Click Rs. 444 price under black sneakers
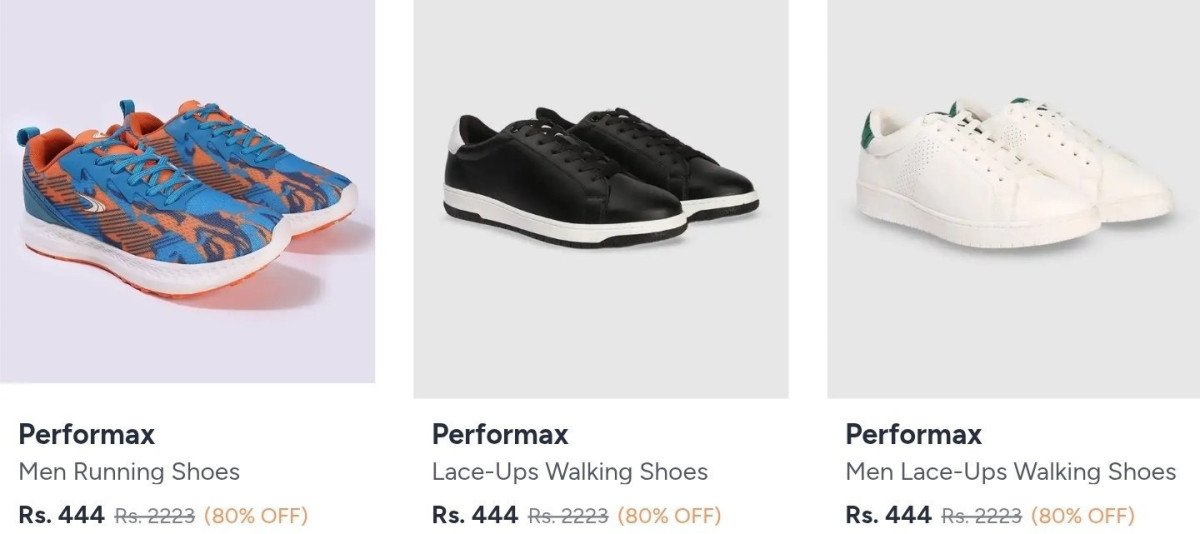Viewport: 1200px width, 534px height. [475, 516]
